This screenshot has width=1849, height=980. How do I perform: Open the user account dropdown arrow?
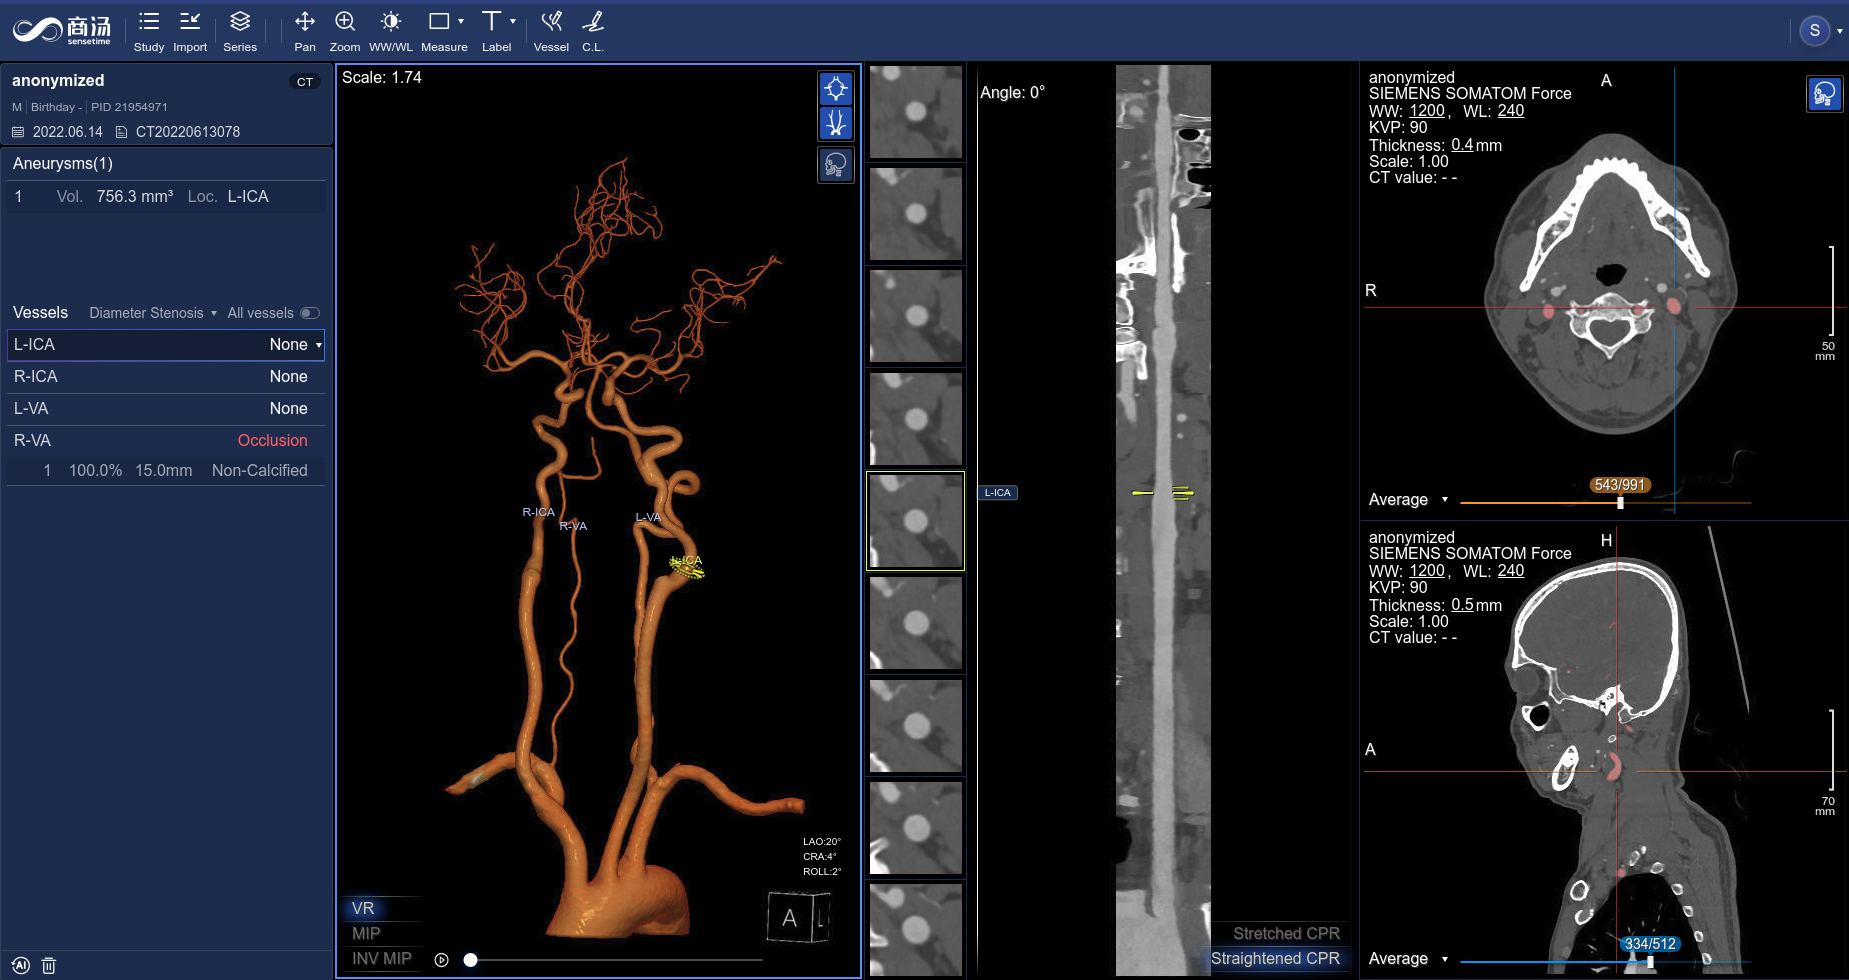coord(1840,31)
